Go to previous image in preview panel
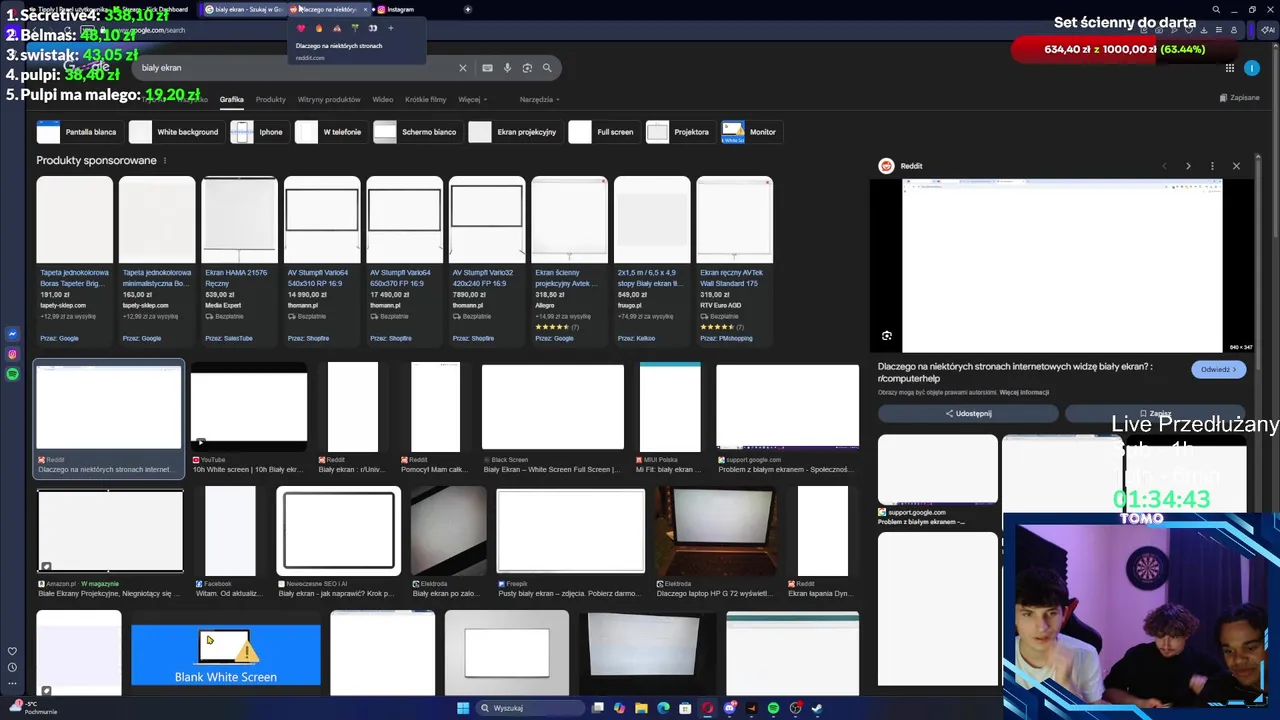1280x720 pixels. click(x=1164, y=166)
